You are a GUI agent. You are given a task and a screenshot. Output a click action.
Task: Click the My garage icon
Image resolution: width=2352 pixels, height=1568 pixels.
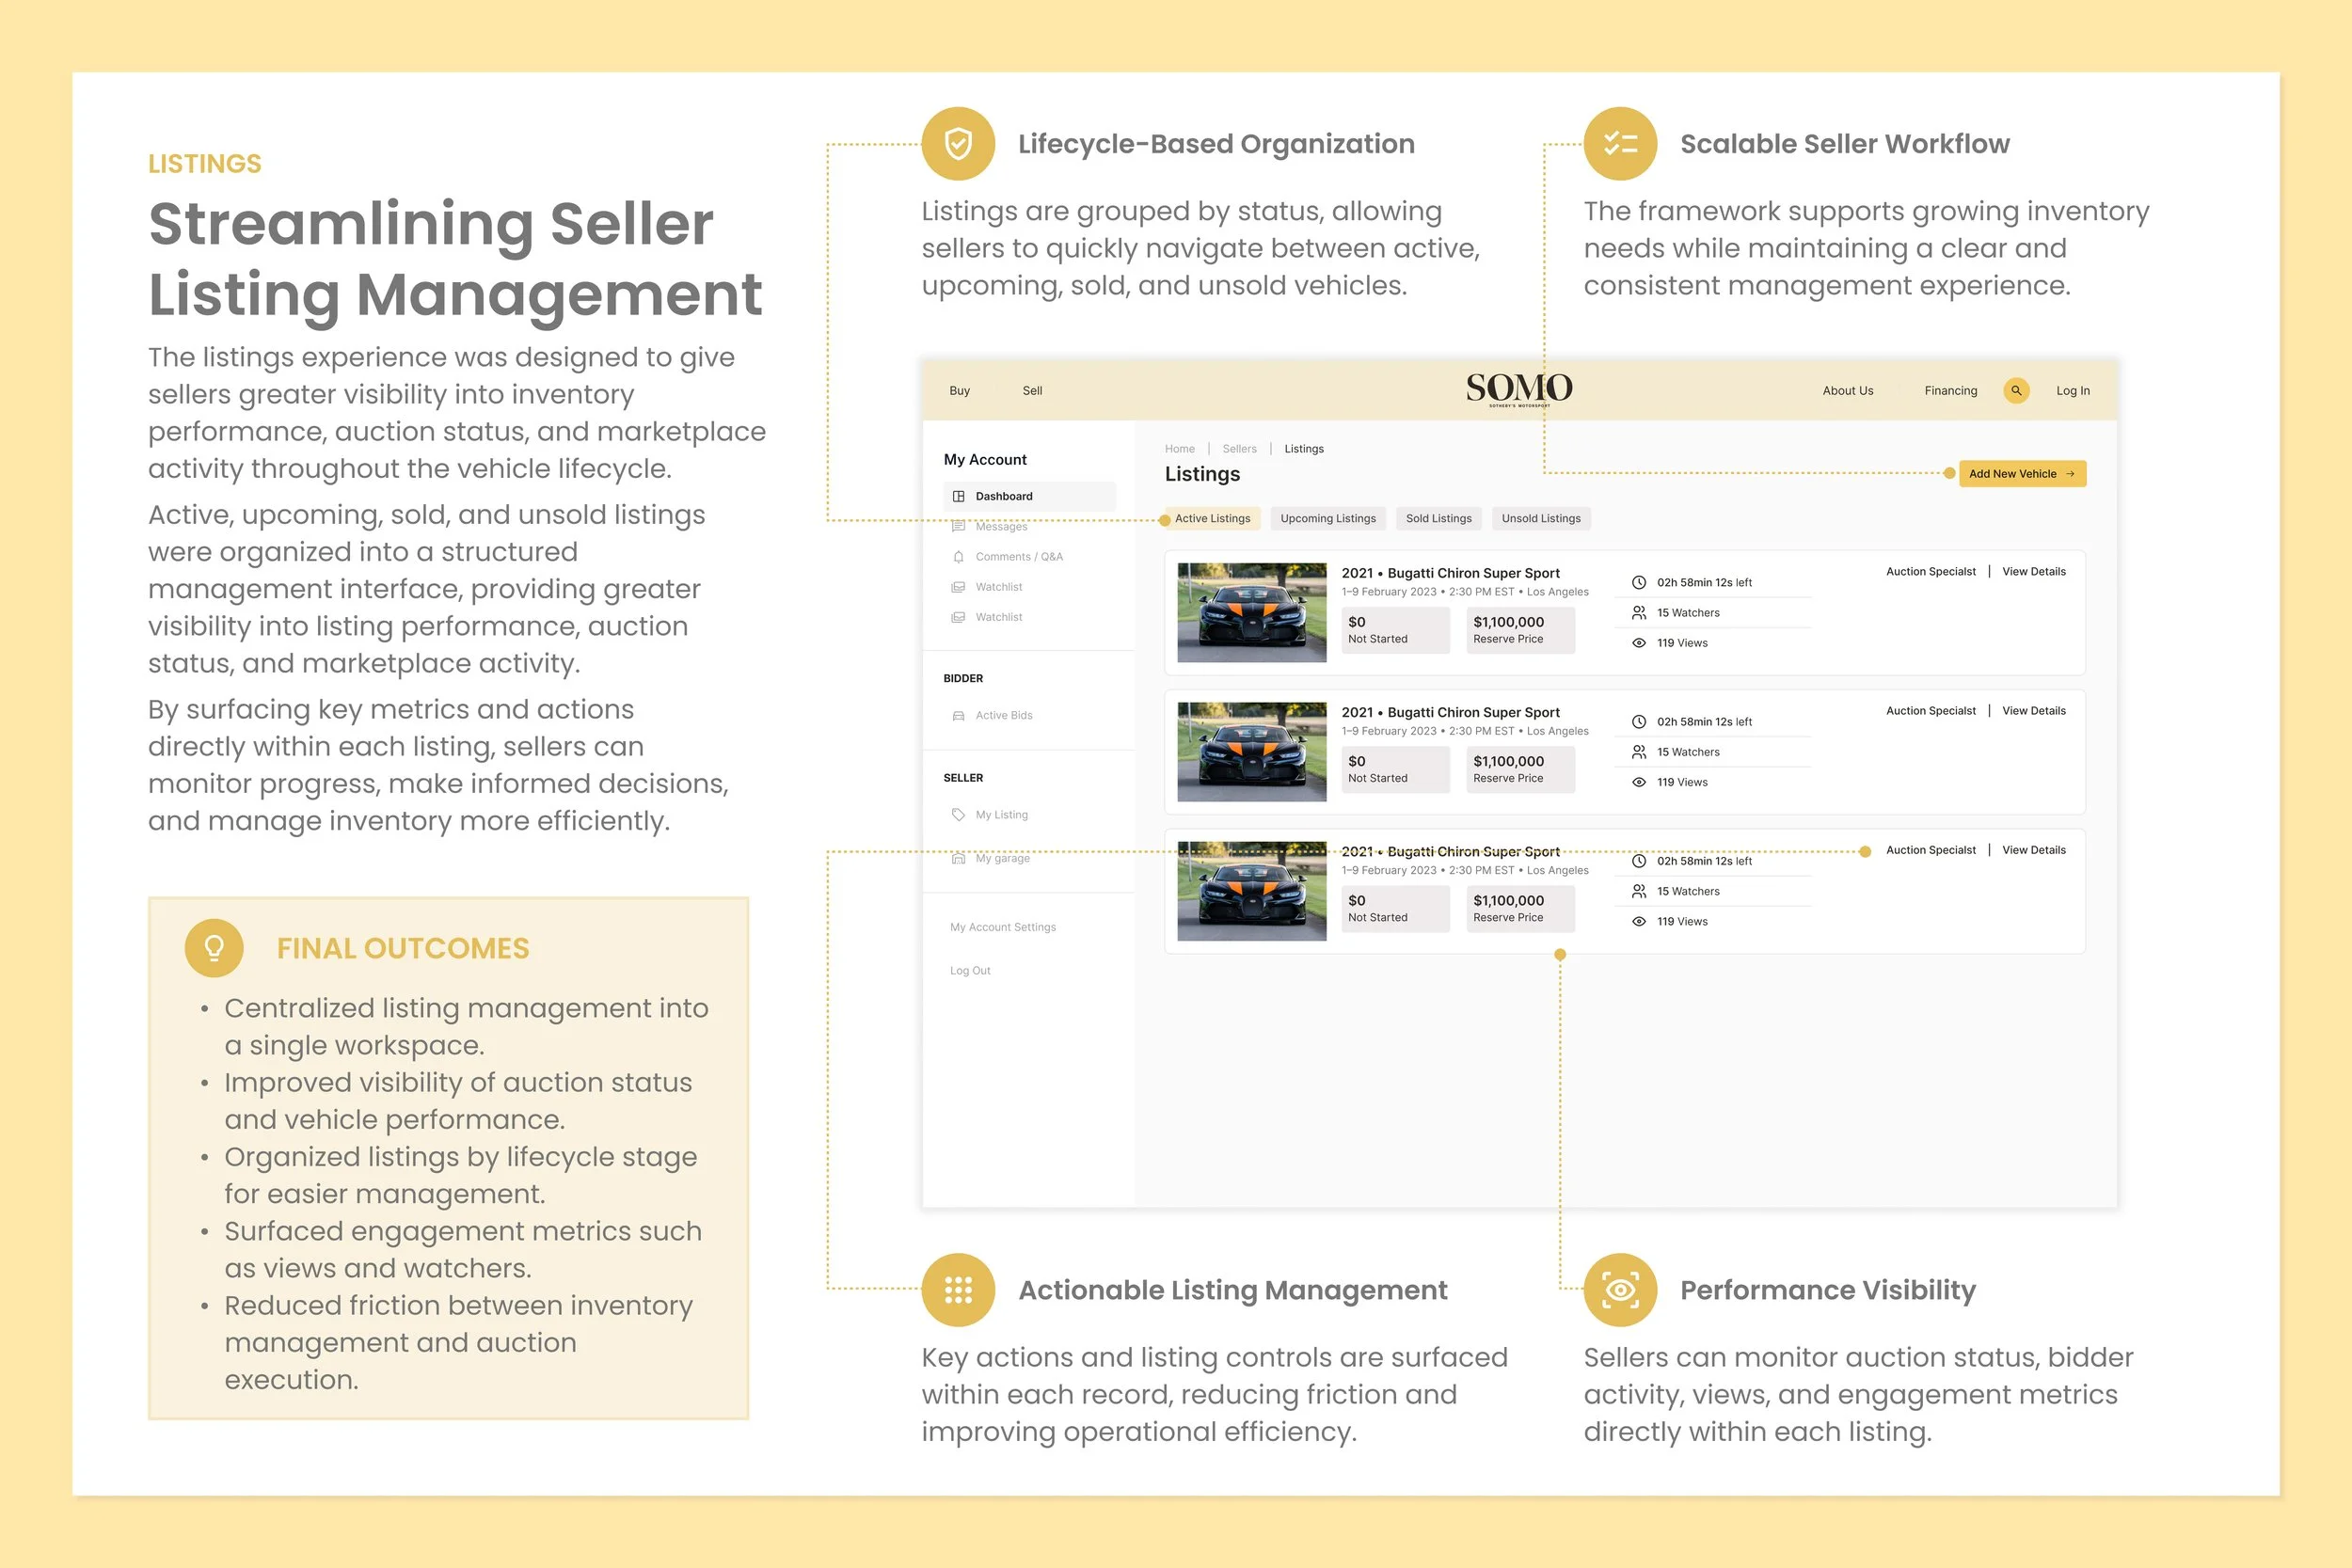958,858
